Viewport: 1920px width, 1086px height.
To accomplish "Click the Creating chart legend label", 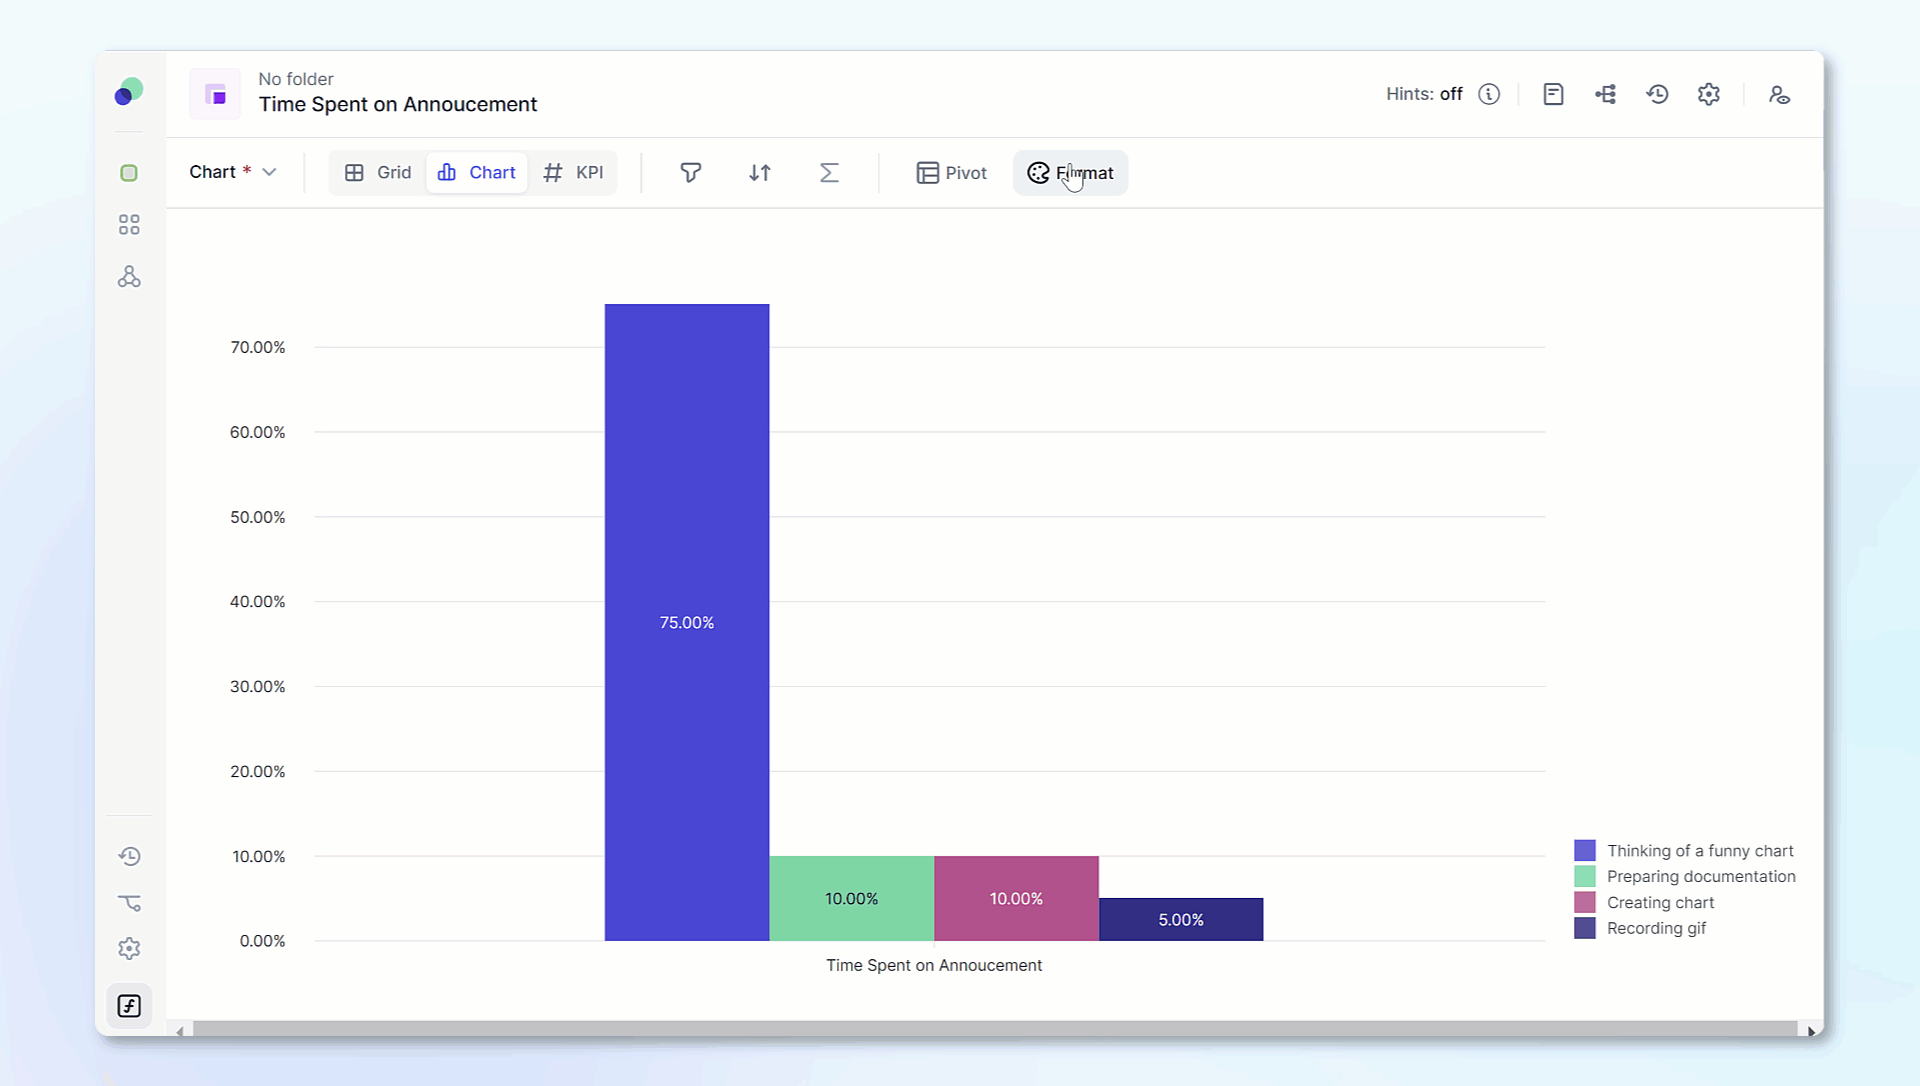I will tap(1660, 902).
